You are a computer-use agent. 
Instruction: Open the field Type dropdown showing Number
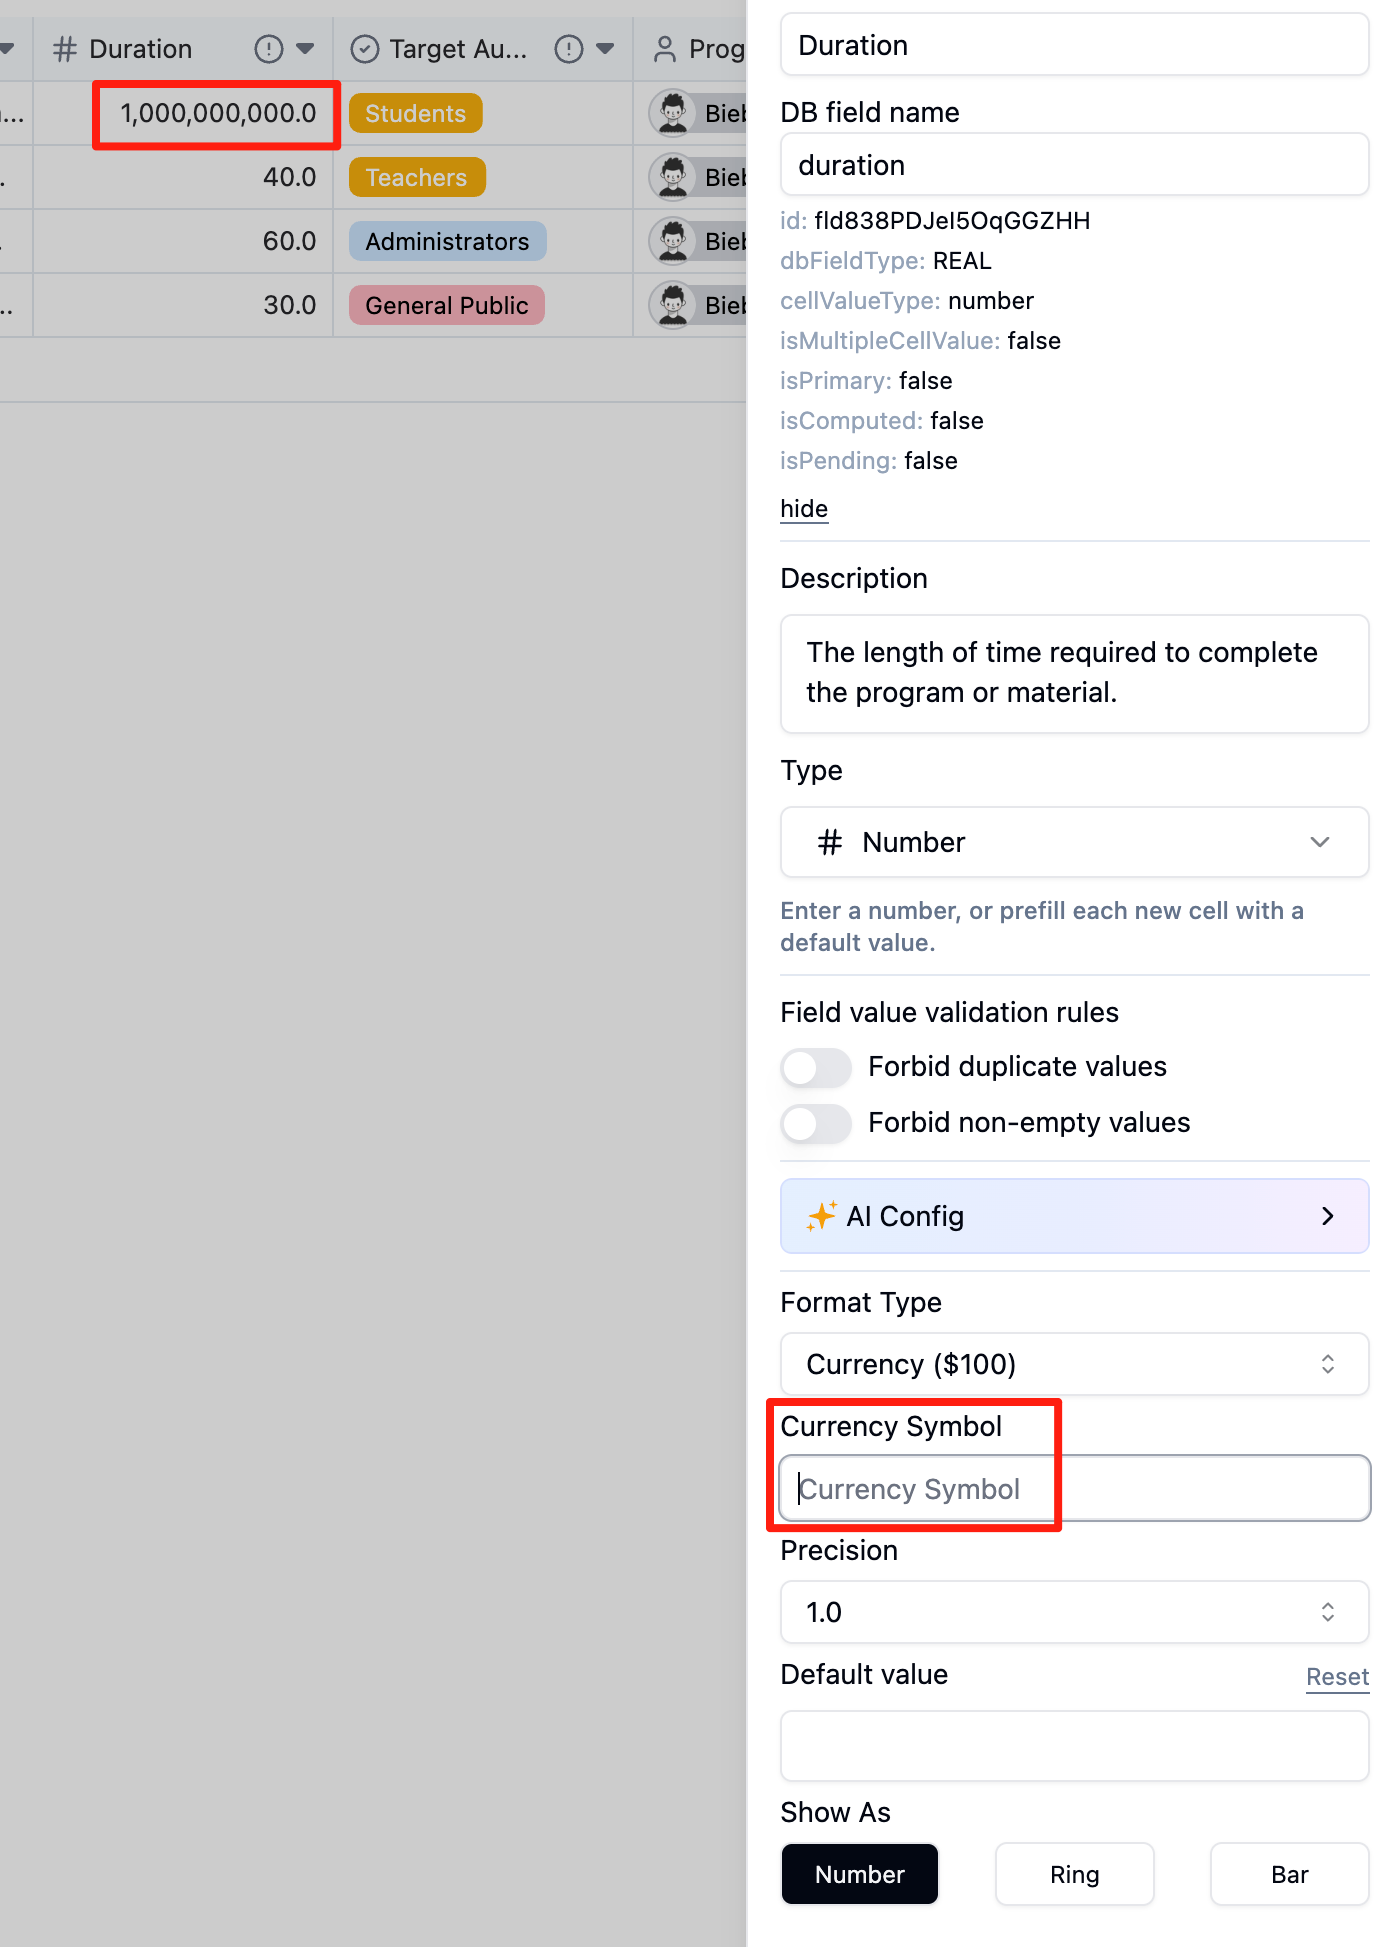1074,842
